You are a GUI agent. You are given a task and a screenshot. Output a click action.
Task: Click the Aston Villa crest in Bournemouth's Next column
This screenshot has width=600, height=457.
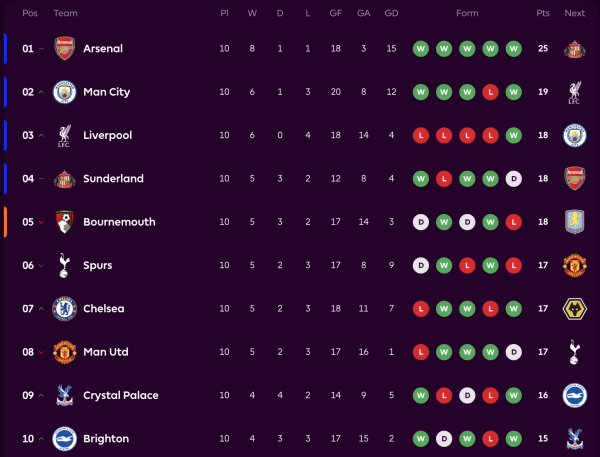tap(574, 222)
